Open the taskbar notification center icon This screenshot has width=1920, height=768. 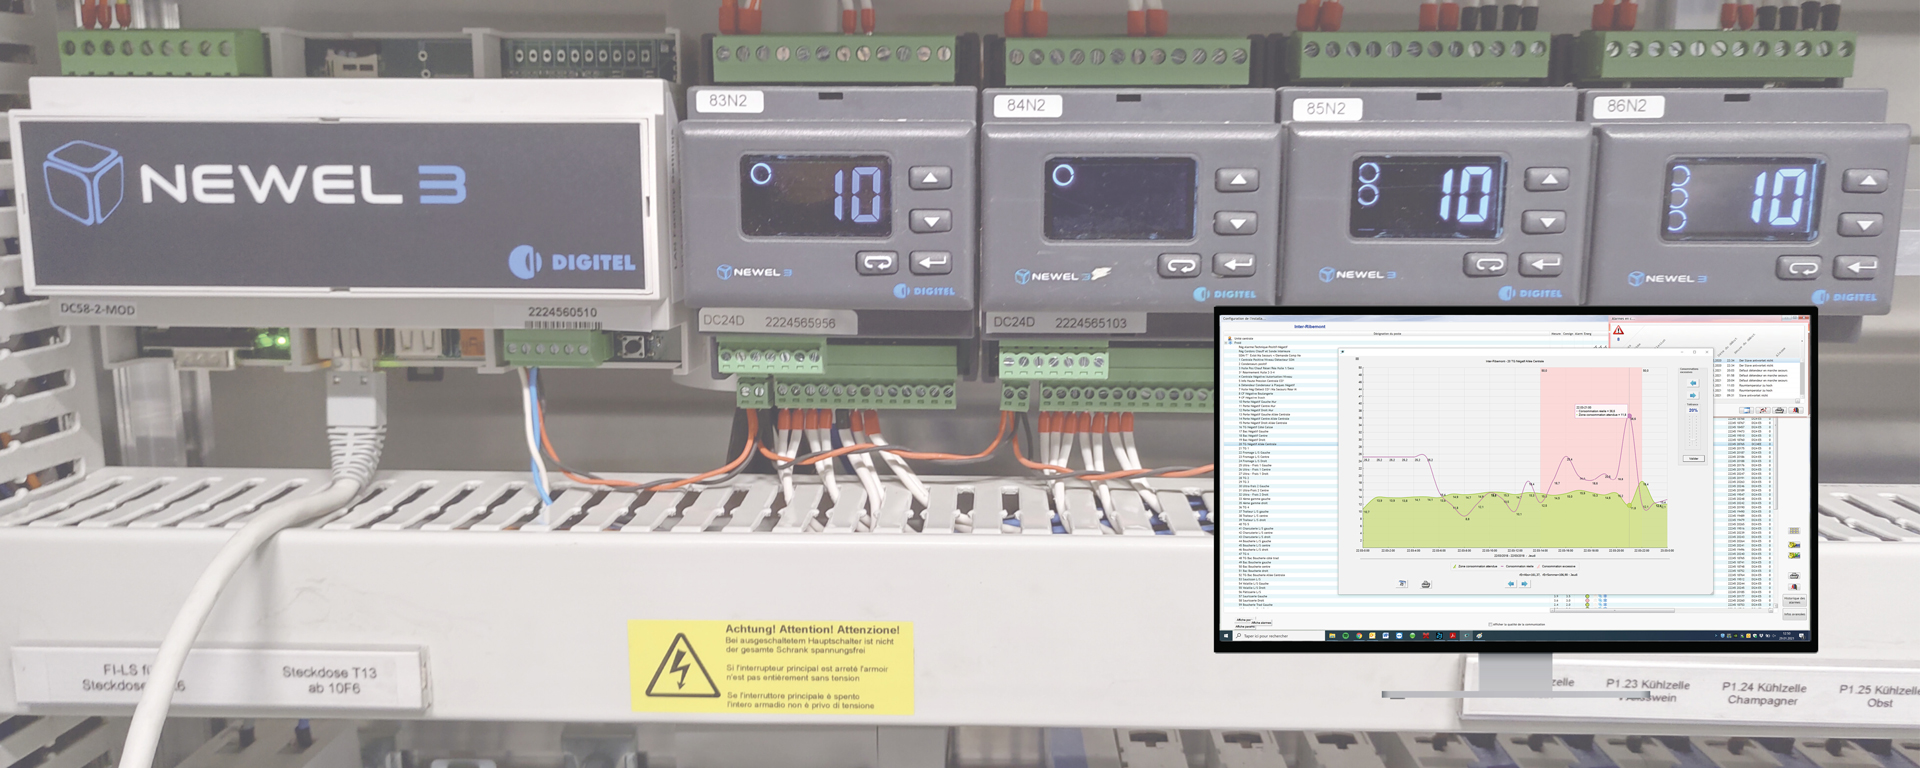[x=1801, y=636]
